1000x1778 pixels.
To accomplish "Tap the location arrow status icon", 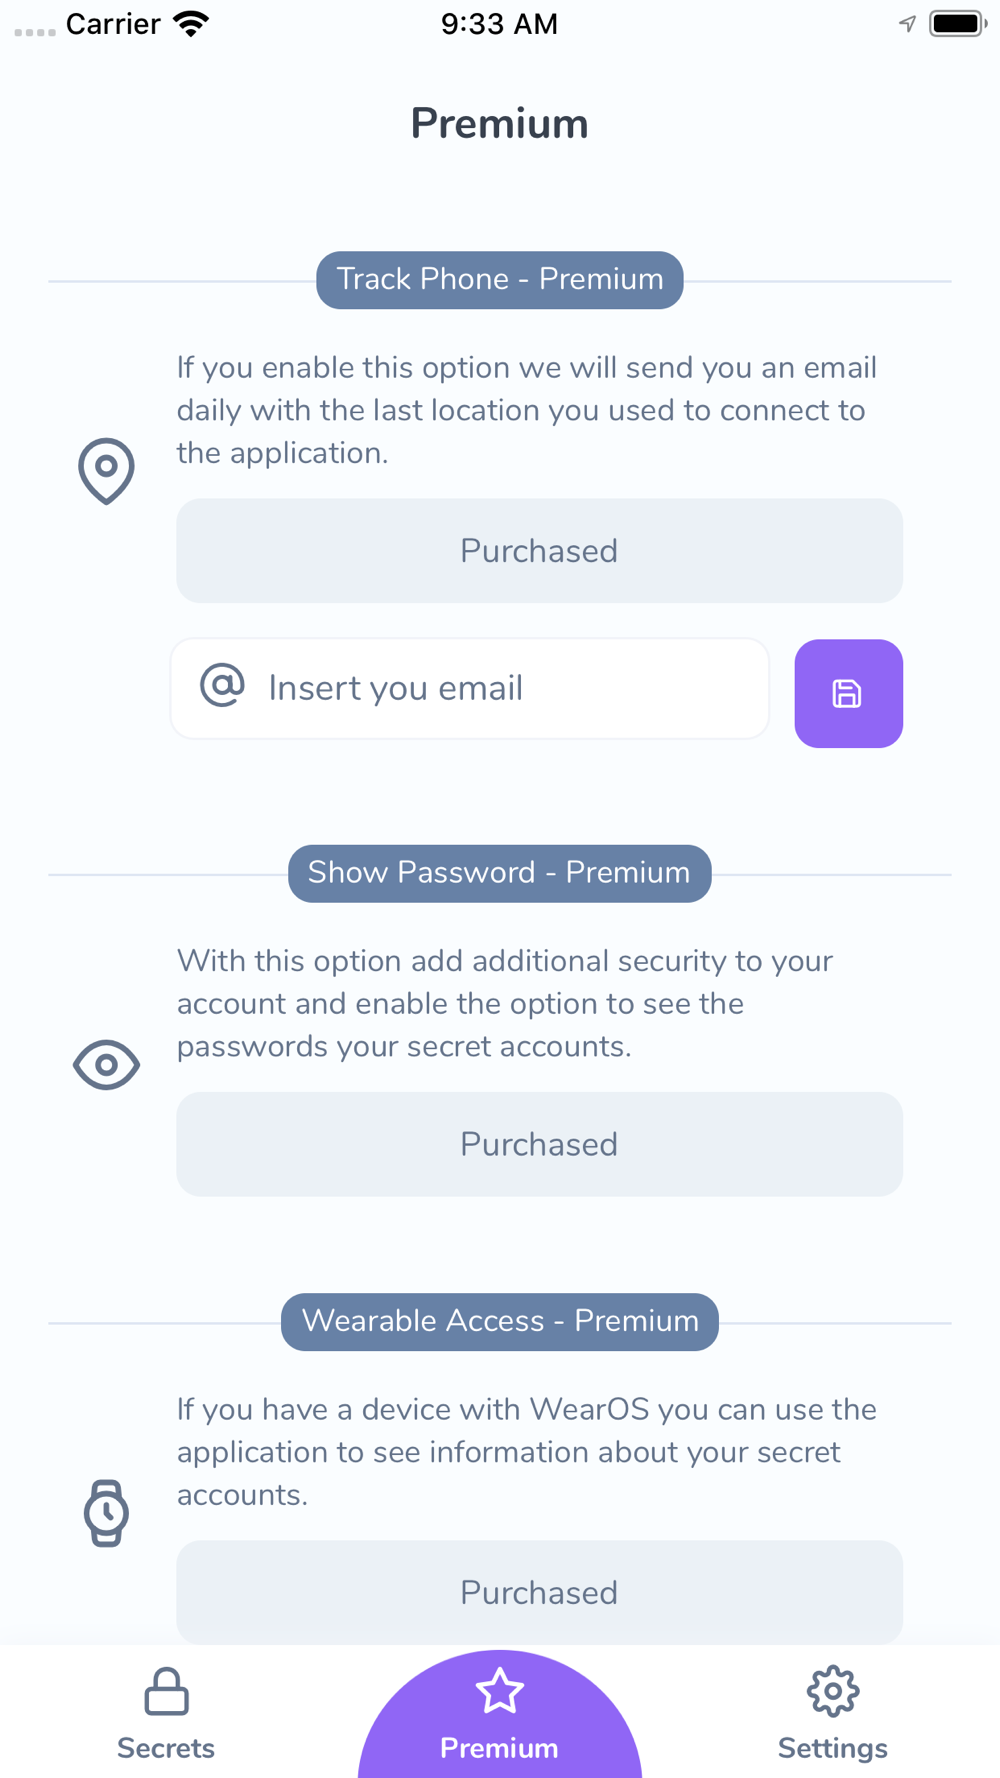I will [907, 23].
